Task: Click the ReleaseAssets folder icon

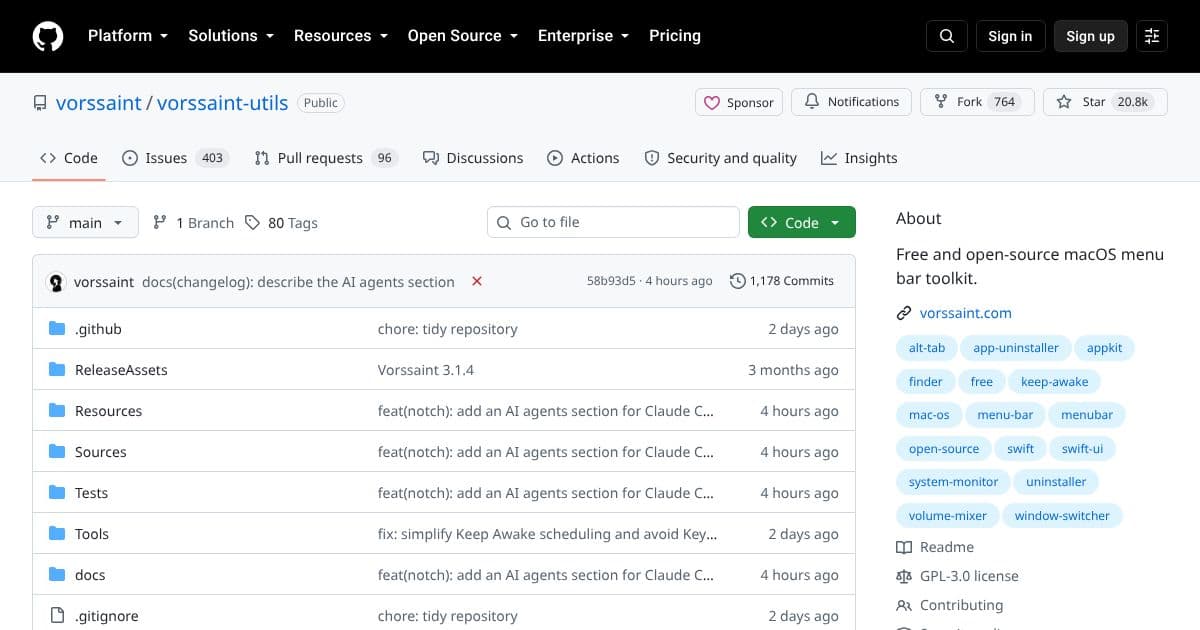Action: [57, 370]
